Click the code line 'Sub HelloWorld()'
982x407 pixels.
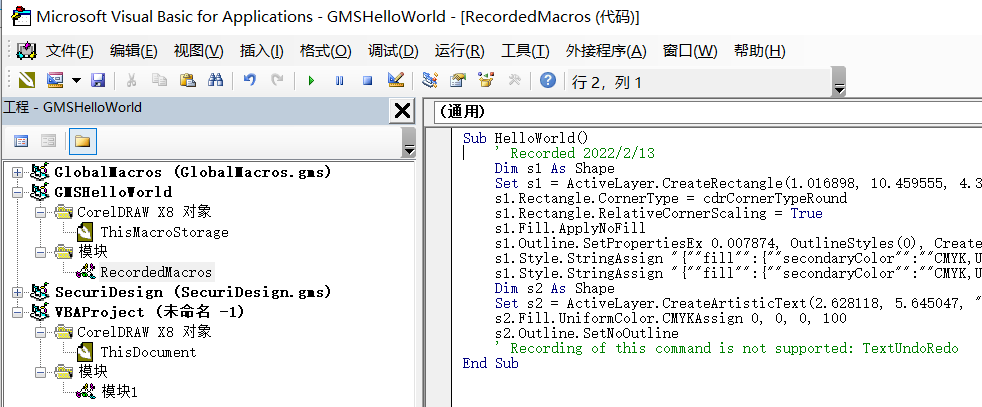(x=526, y=138)
